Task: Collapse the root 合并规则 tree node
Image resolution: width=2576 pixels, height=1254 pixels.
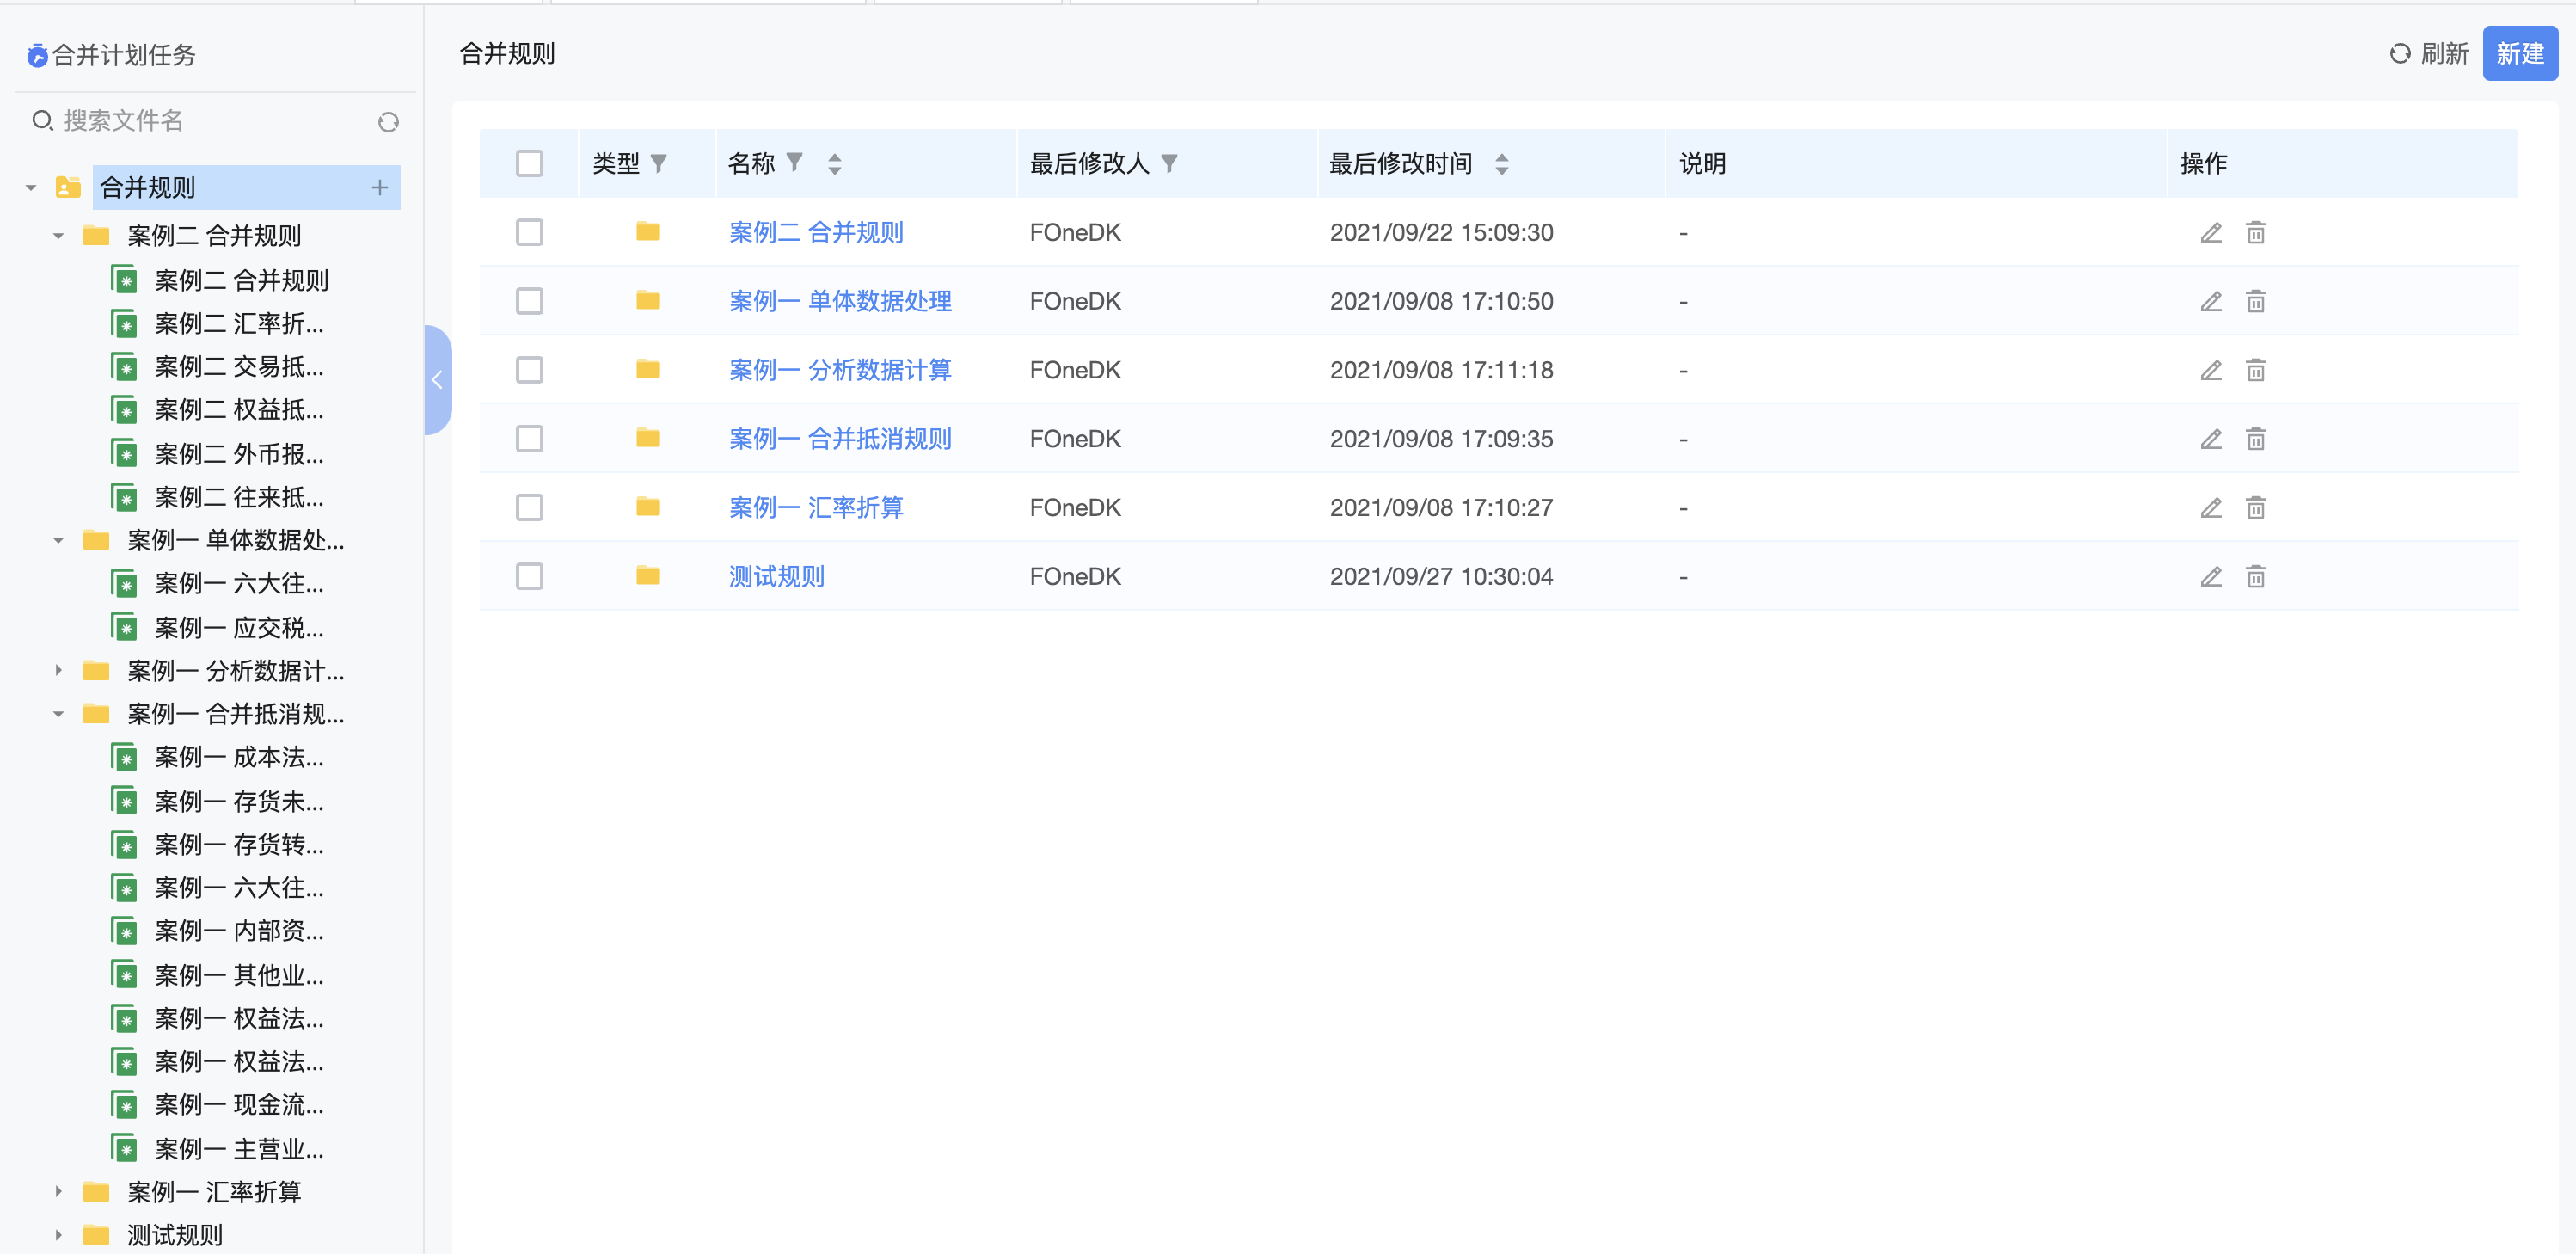Action: click(x=31, y=187)
